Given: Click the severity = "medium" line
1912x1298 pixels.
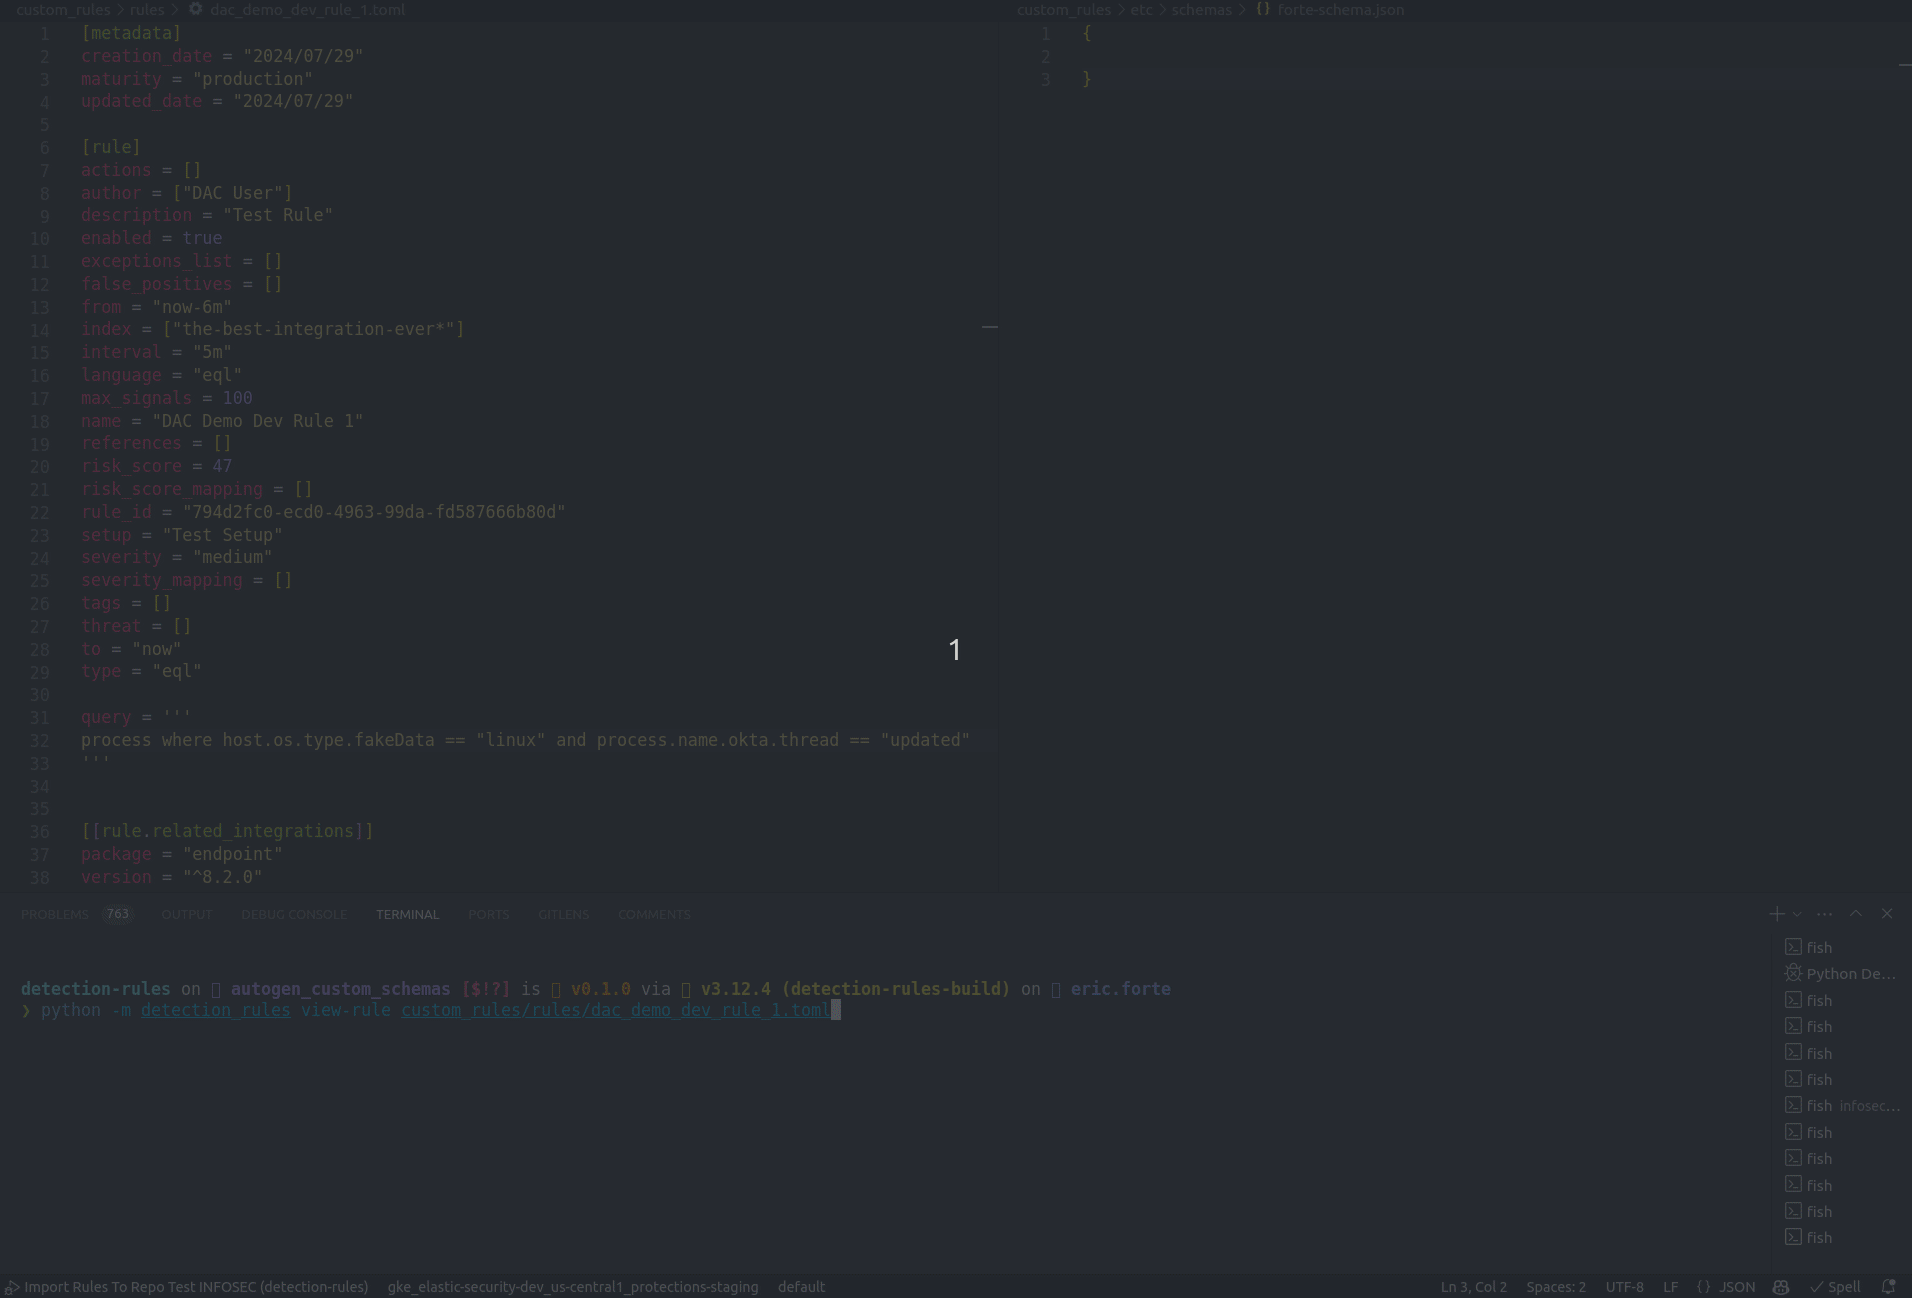Looking at the screenshot, I should point(176,557).
